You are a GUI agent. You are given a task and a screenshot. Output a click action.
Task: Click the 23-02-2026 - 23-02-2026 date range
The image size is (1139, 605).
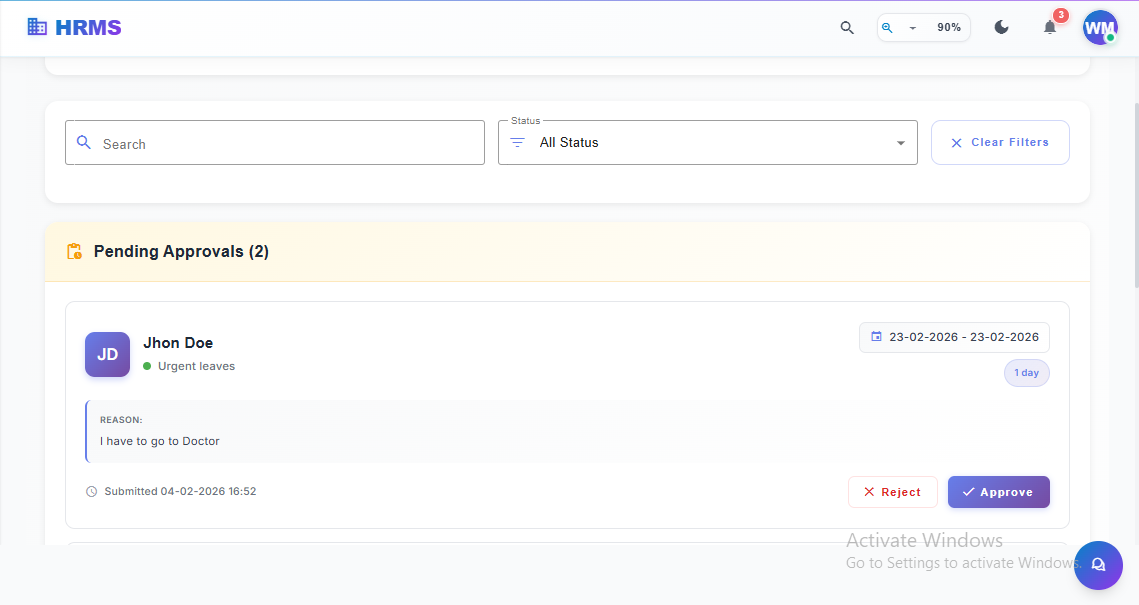click(x=964, y=337)
